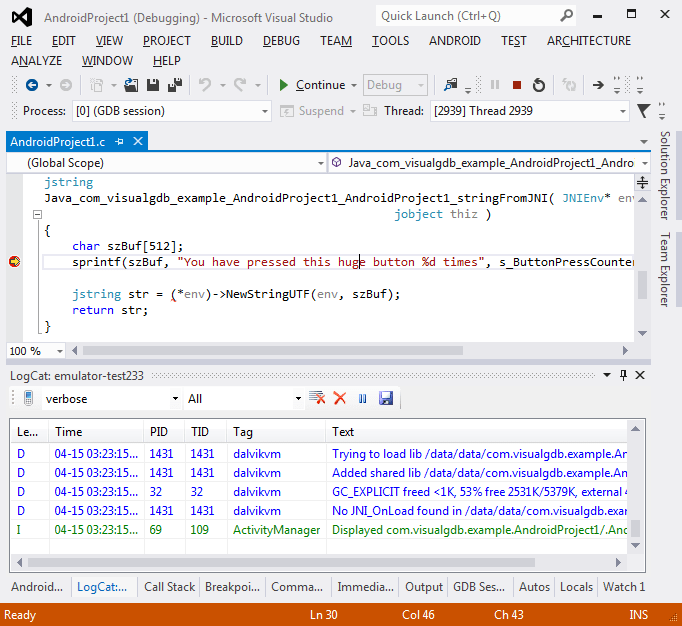Open the Thread combo box

(529, 111)
